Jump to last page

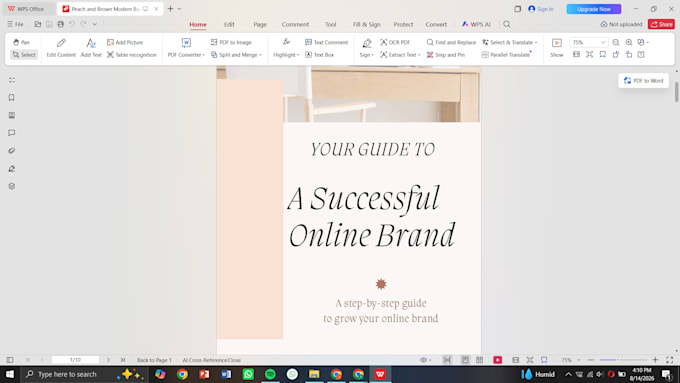(123, 360)
